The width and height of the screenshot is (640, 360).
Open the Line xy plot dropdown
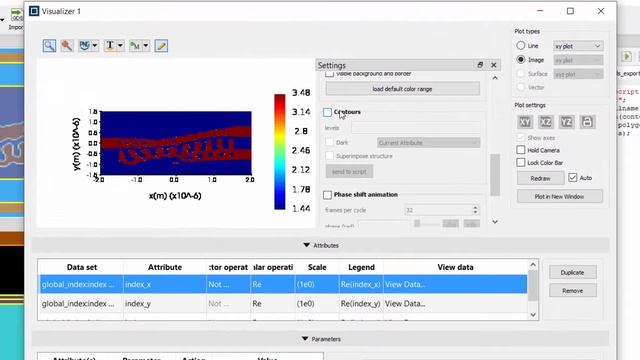point(578,46)
